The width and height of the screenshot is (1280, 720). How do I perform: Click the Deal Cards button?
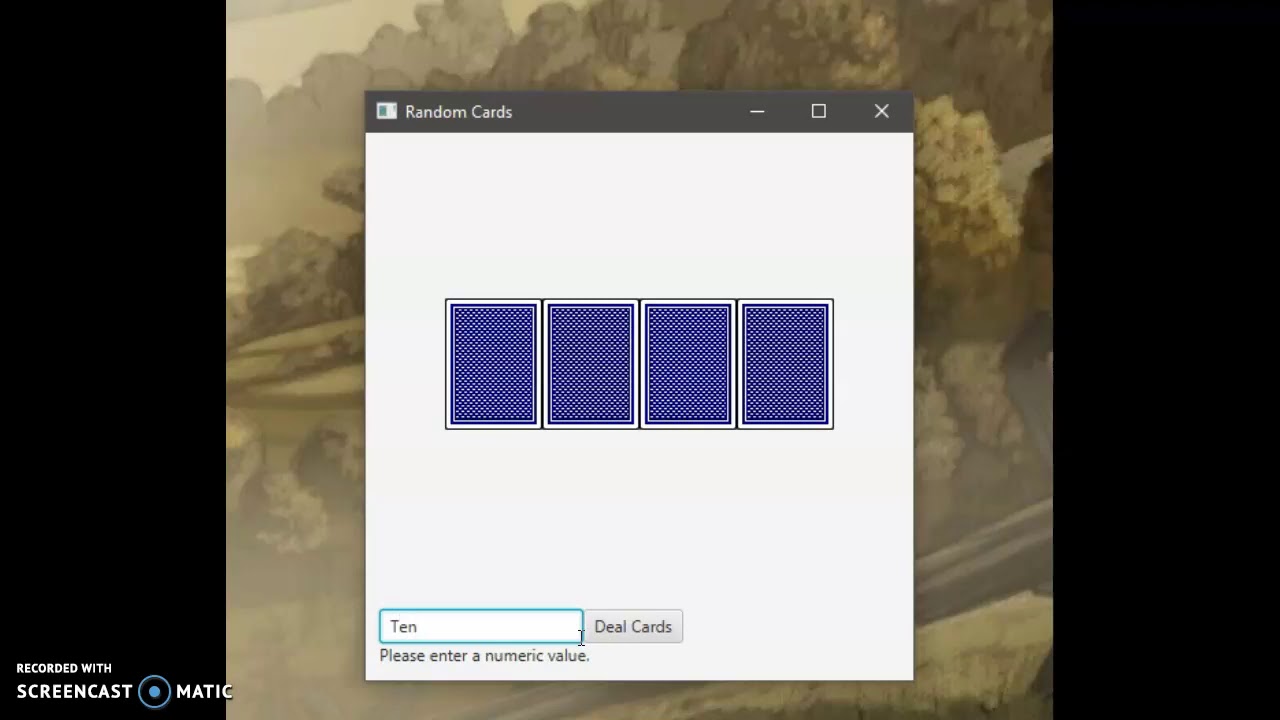coord(633,627)
